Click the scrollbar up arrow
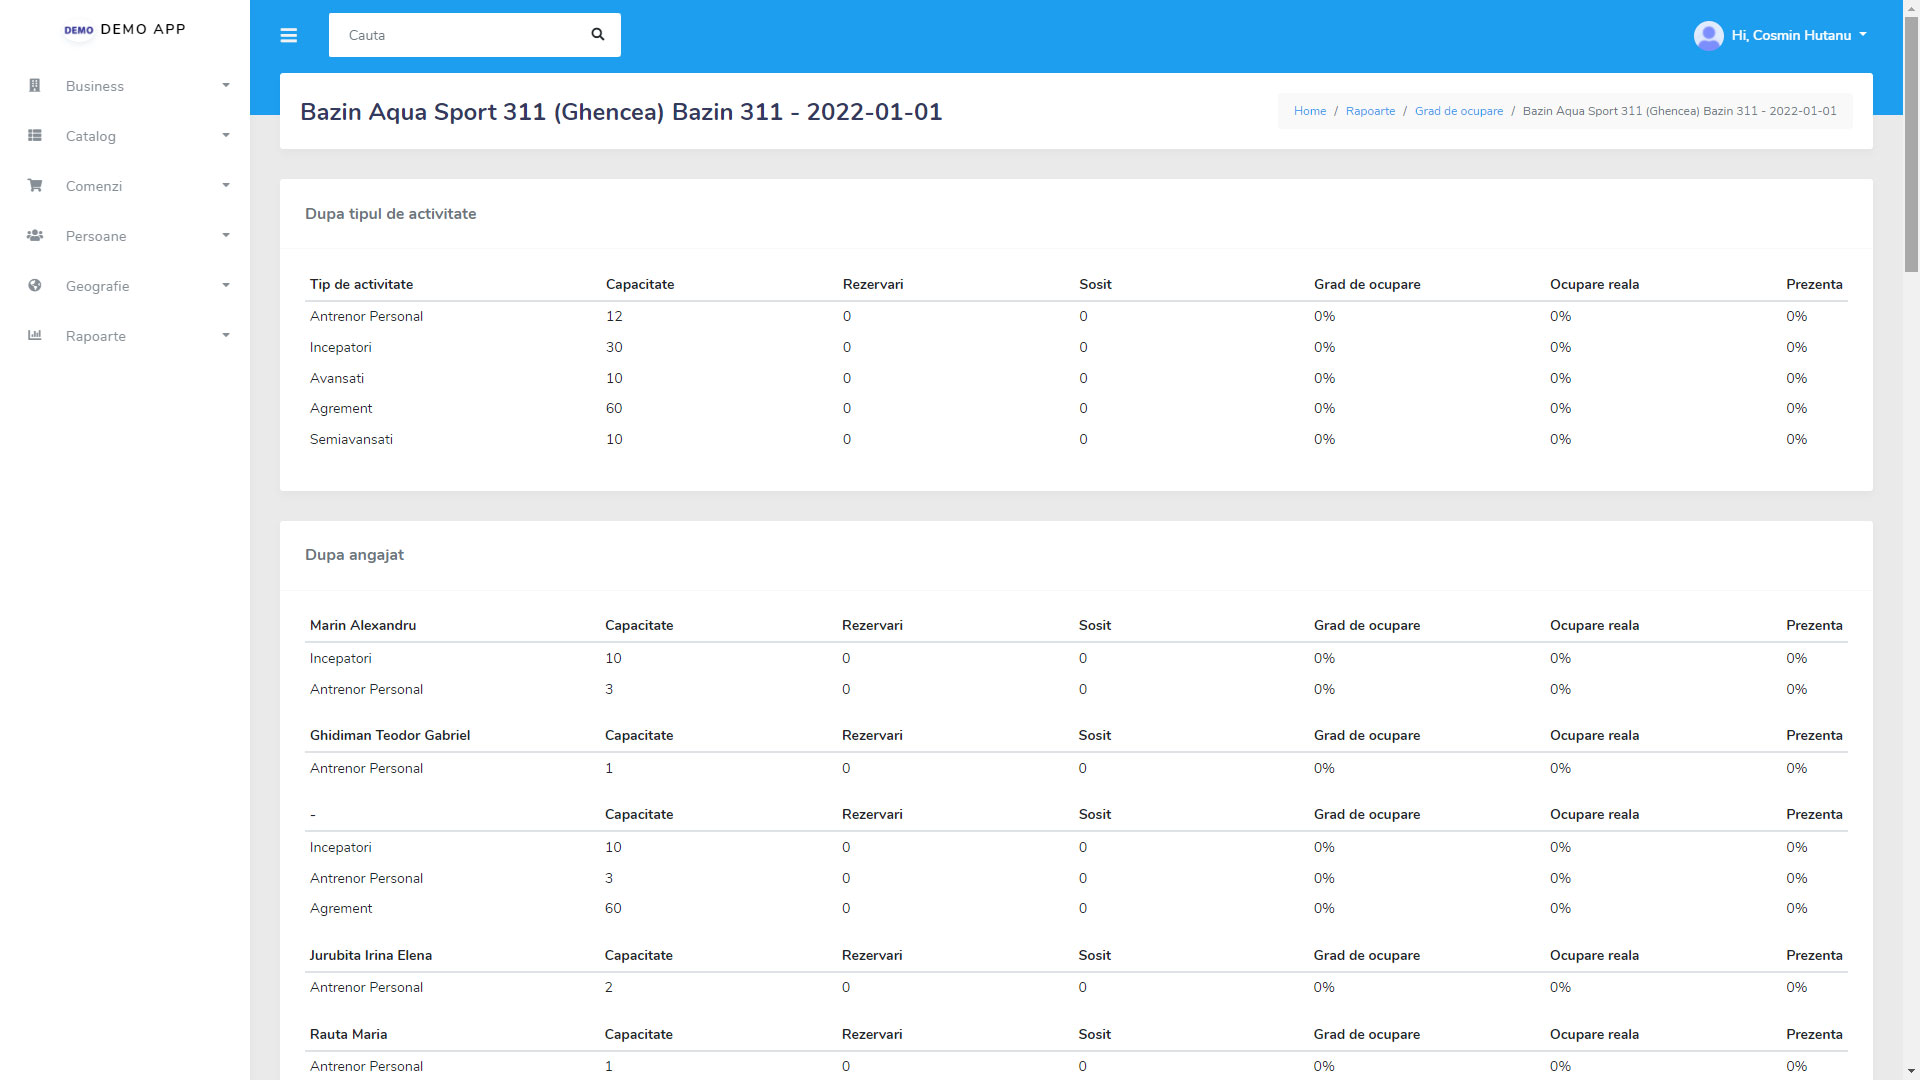This screenshot has height=1080, width=1920. pyautogui.click(x=1911, y=7)
